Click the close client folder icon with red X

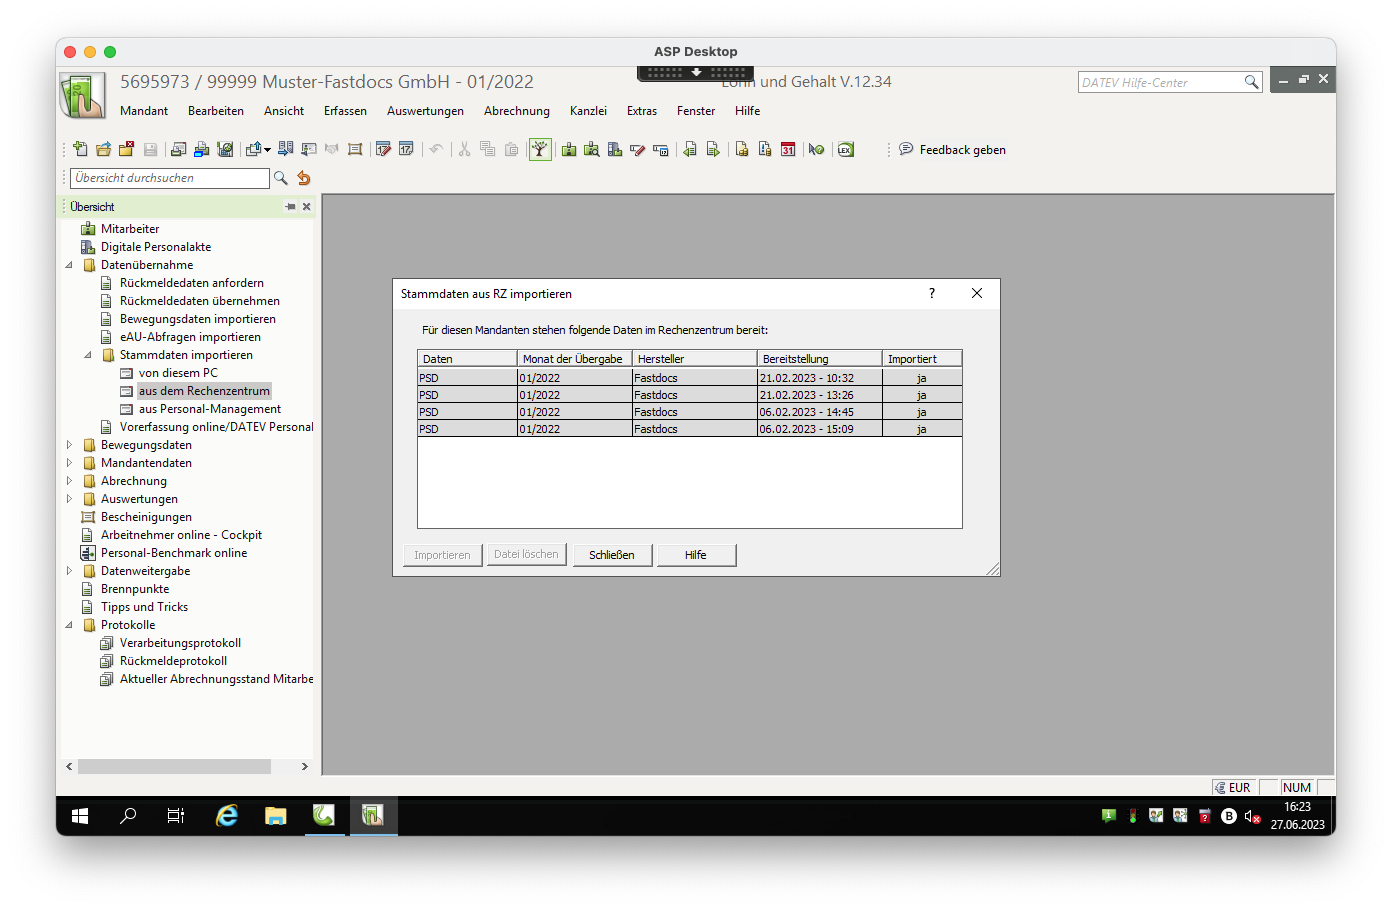[126, 149]
